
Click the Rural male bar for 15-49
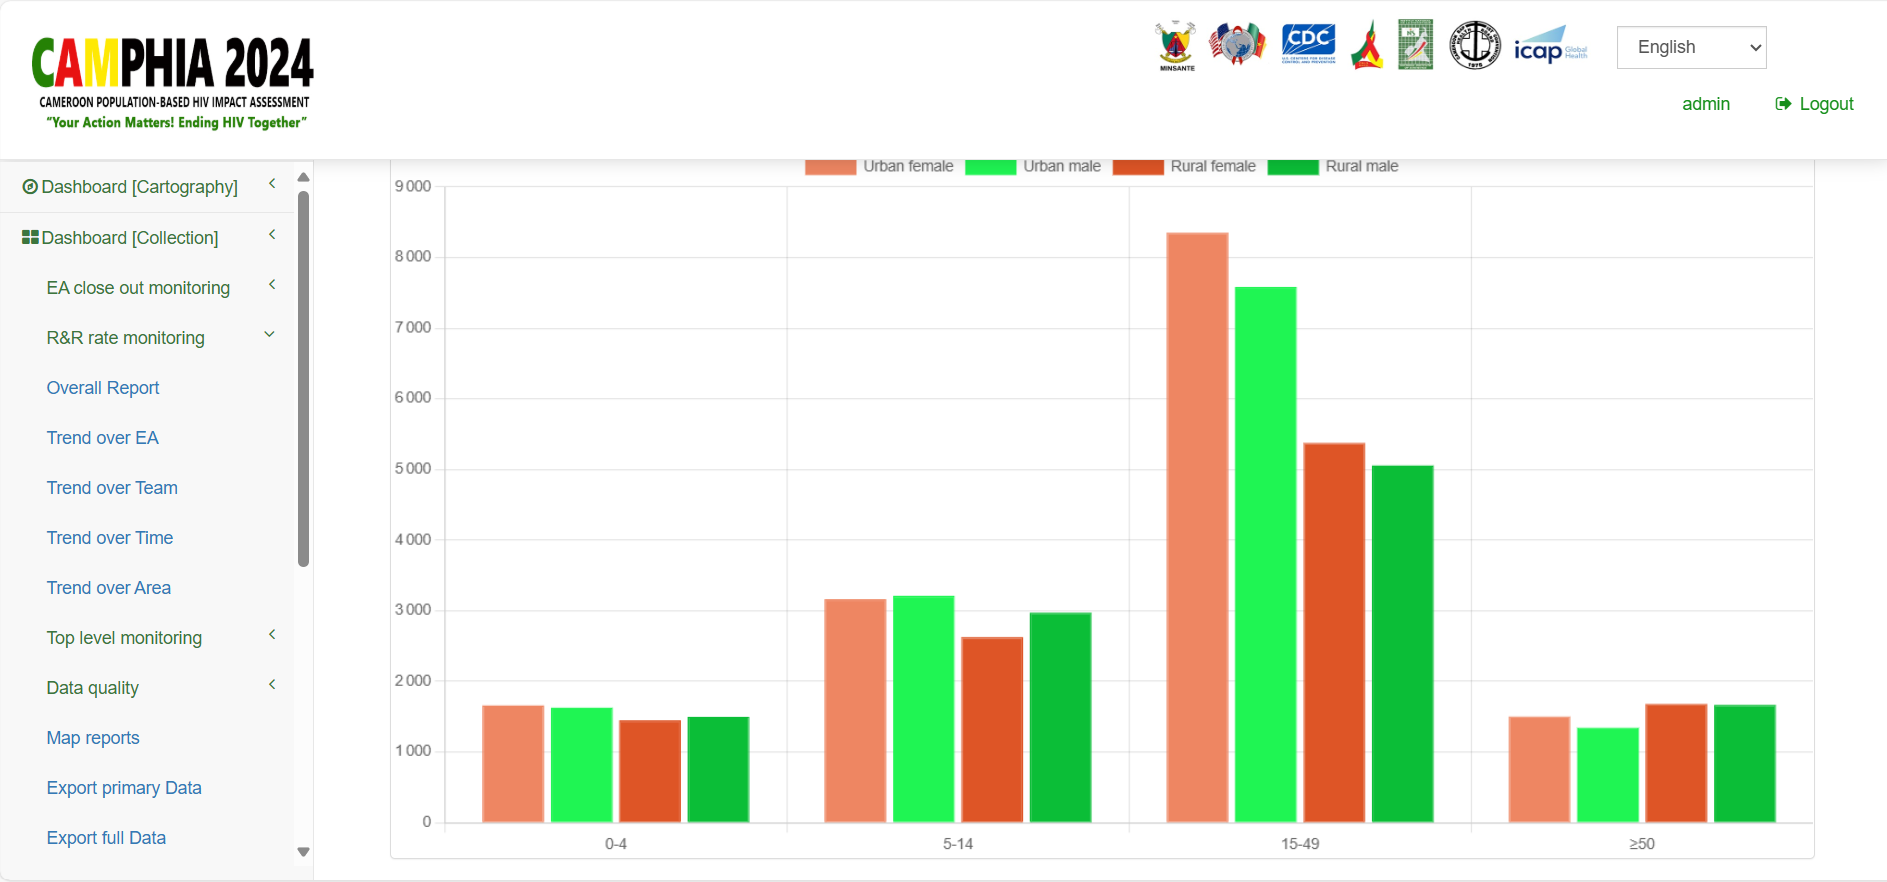pos(1403,644)
